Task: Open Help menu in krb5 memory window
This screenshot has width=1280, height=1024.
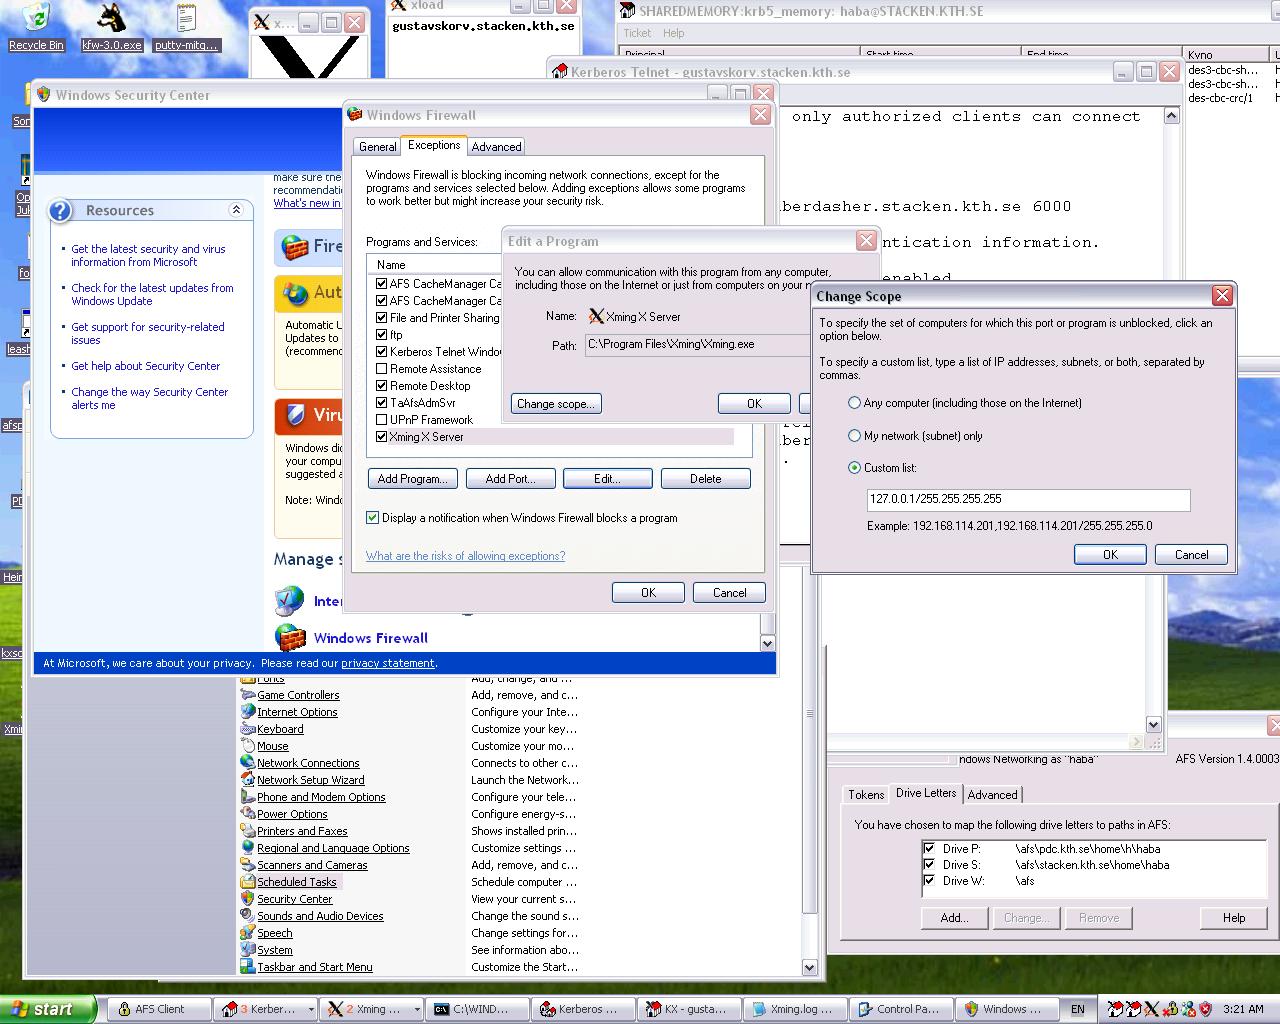Action: pos(674,33)
